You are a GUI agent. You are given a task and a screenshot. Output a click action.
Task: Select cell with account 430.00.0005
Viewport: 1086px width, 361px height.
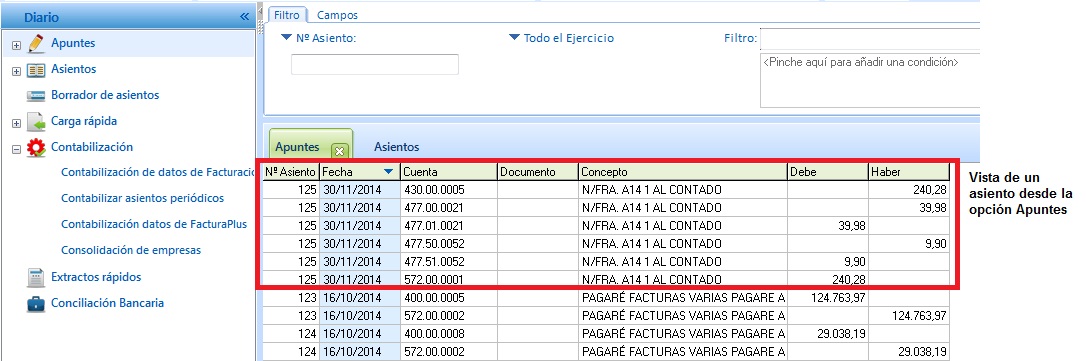pyautogui.click(x=449, y=190)
